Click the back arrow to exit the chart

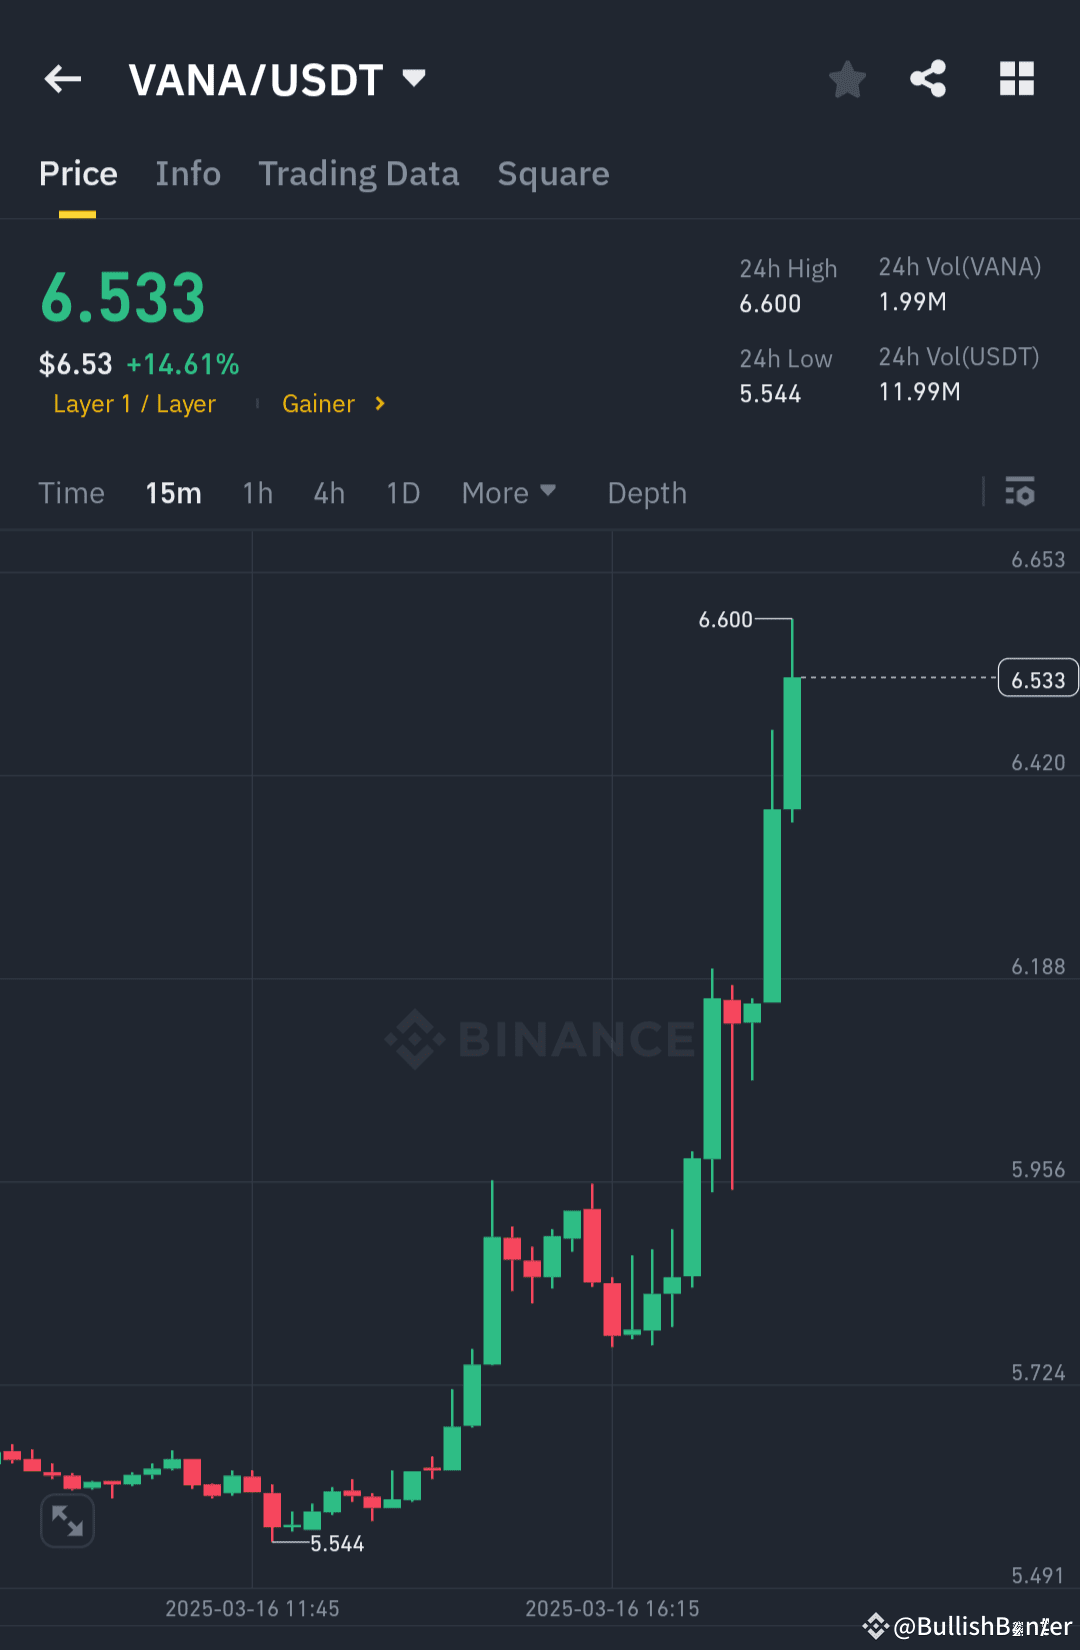(62, 79)
